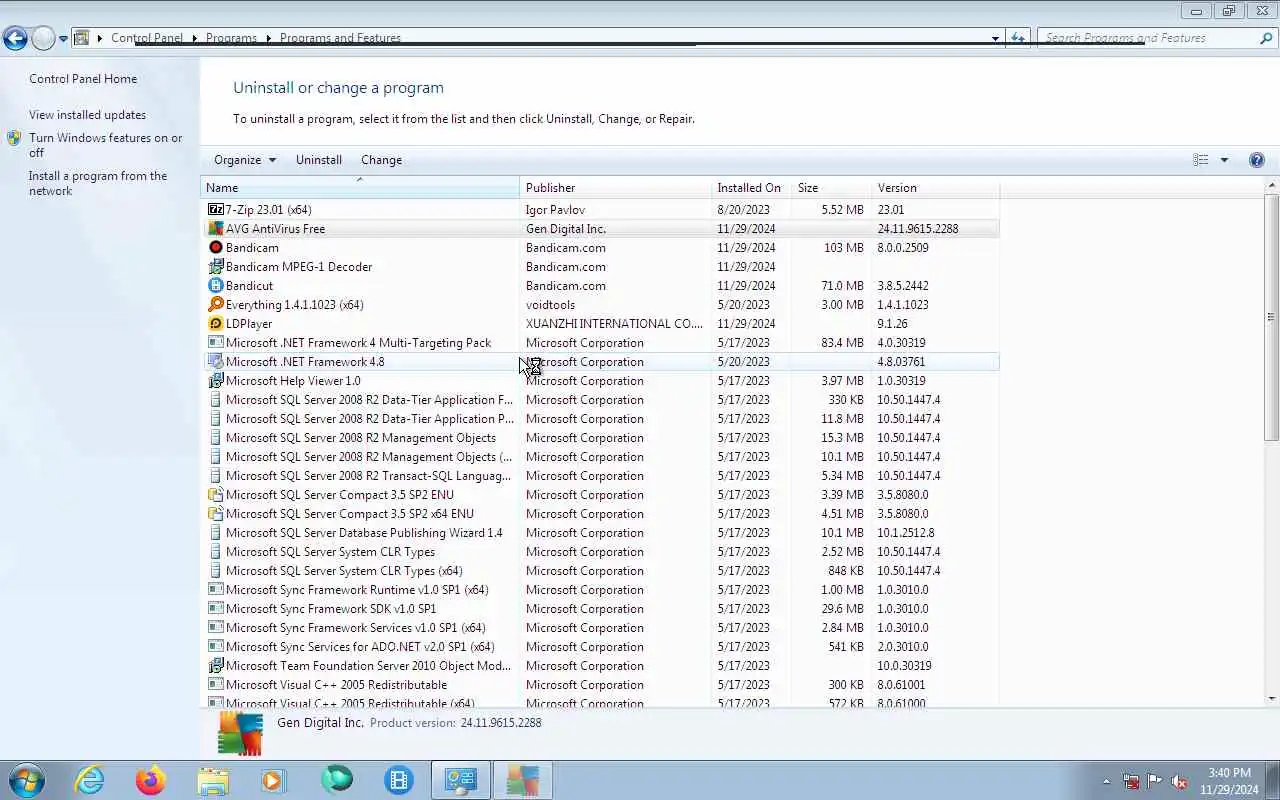
Task: Select the red Bandicam record icon
Action: tap(215, 247)
